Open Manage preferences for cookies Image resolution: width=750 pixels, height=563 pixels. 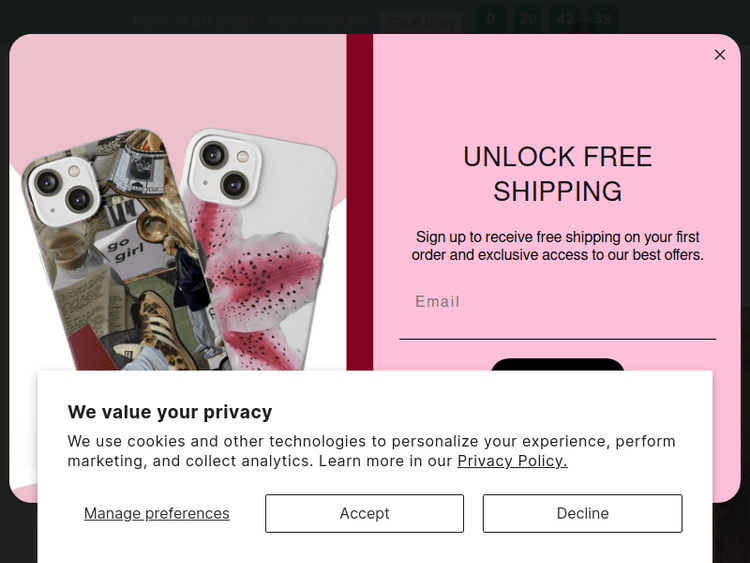pyautogui.click(x=157, y=513)
